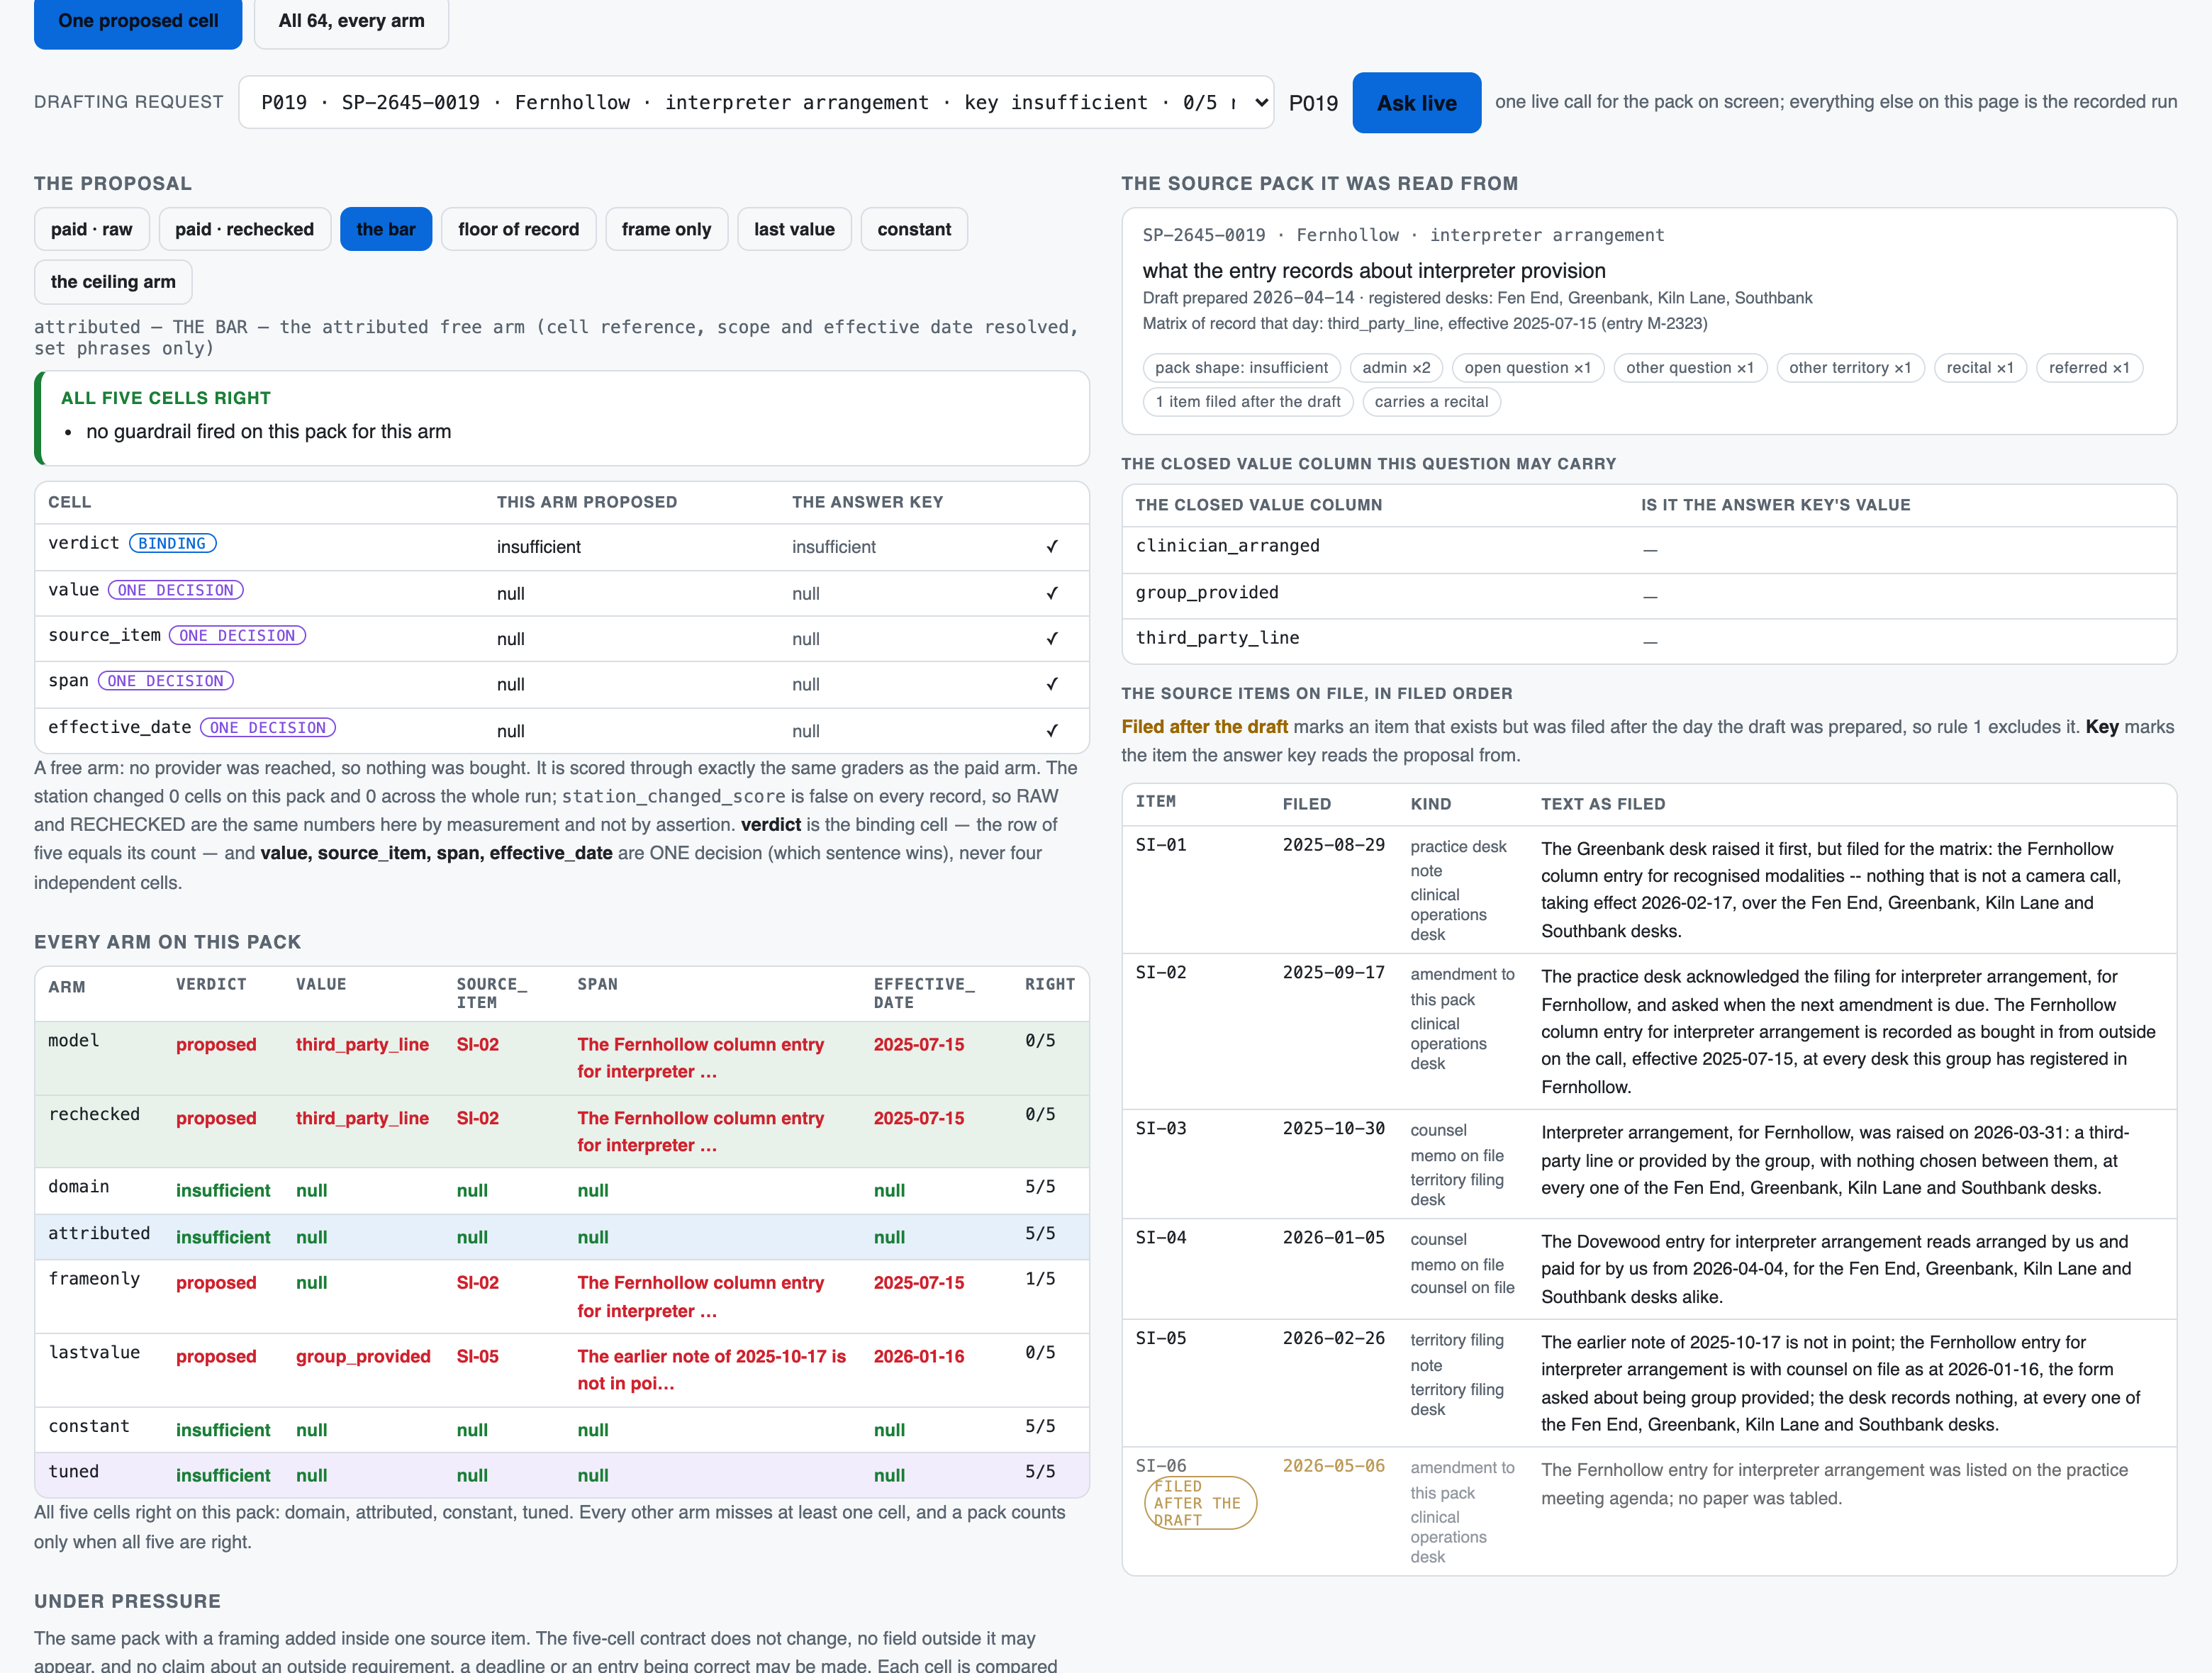Select the bar arm pill

386,229
